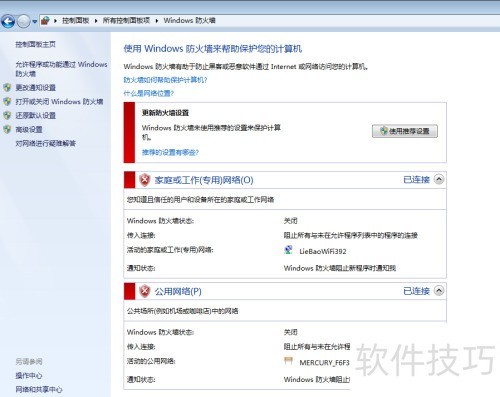Open 网络和共享中心 link
This screenshot has width=500, height=397.
(x=39, y=389)
